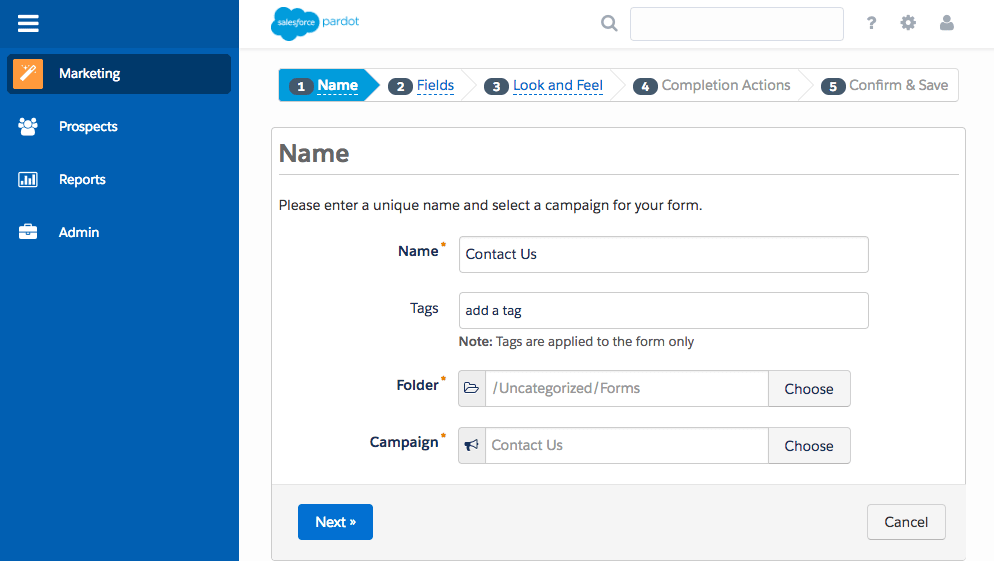The width and height of the screenshot is (994, 561).
Task: Click the search magnifier icon
Action: pyautogui.click(x=609, y=23)
